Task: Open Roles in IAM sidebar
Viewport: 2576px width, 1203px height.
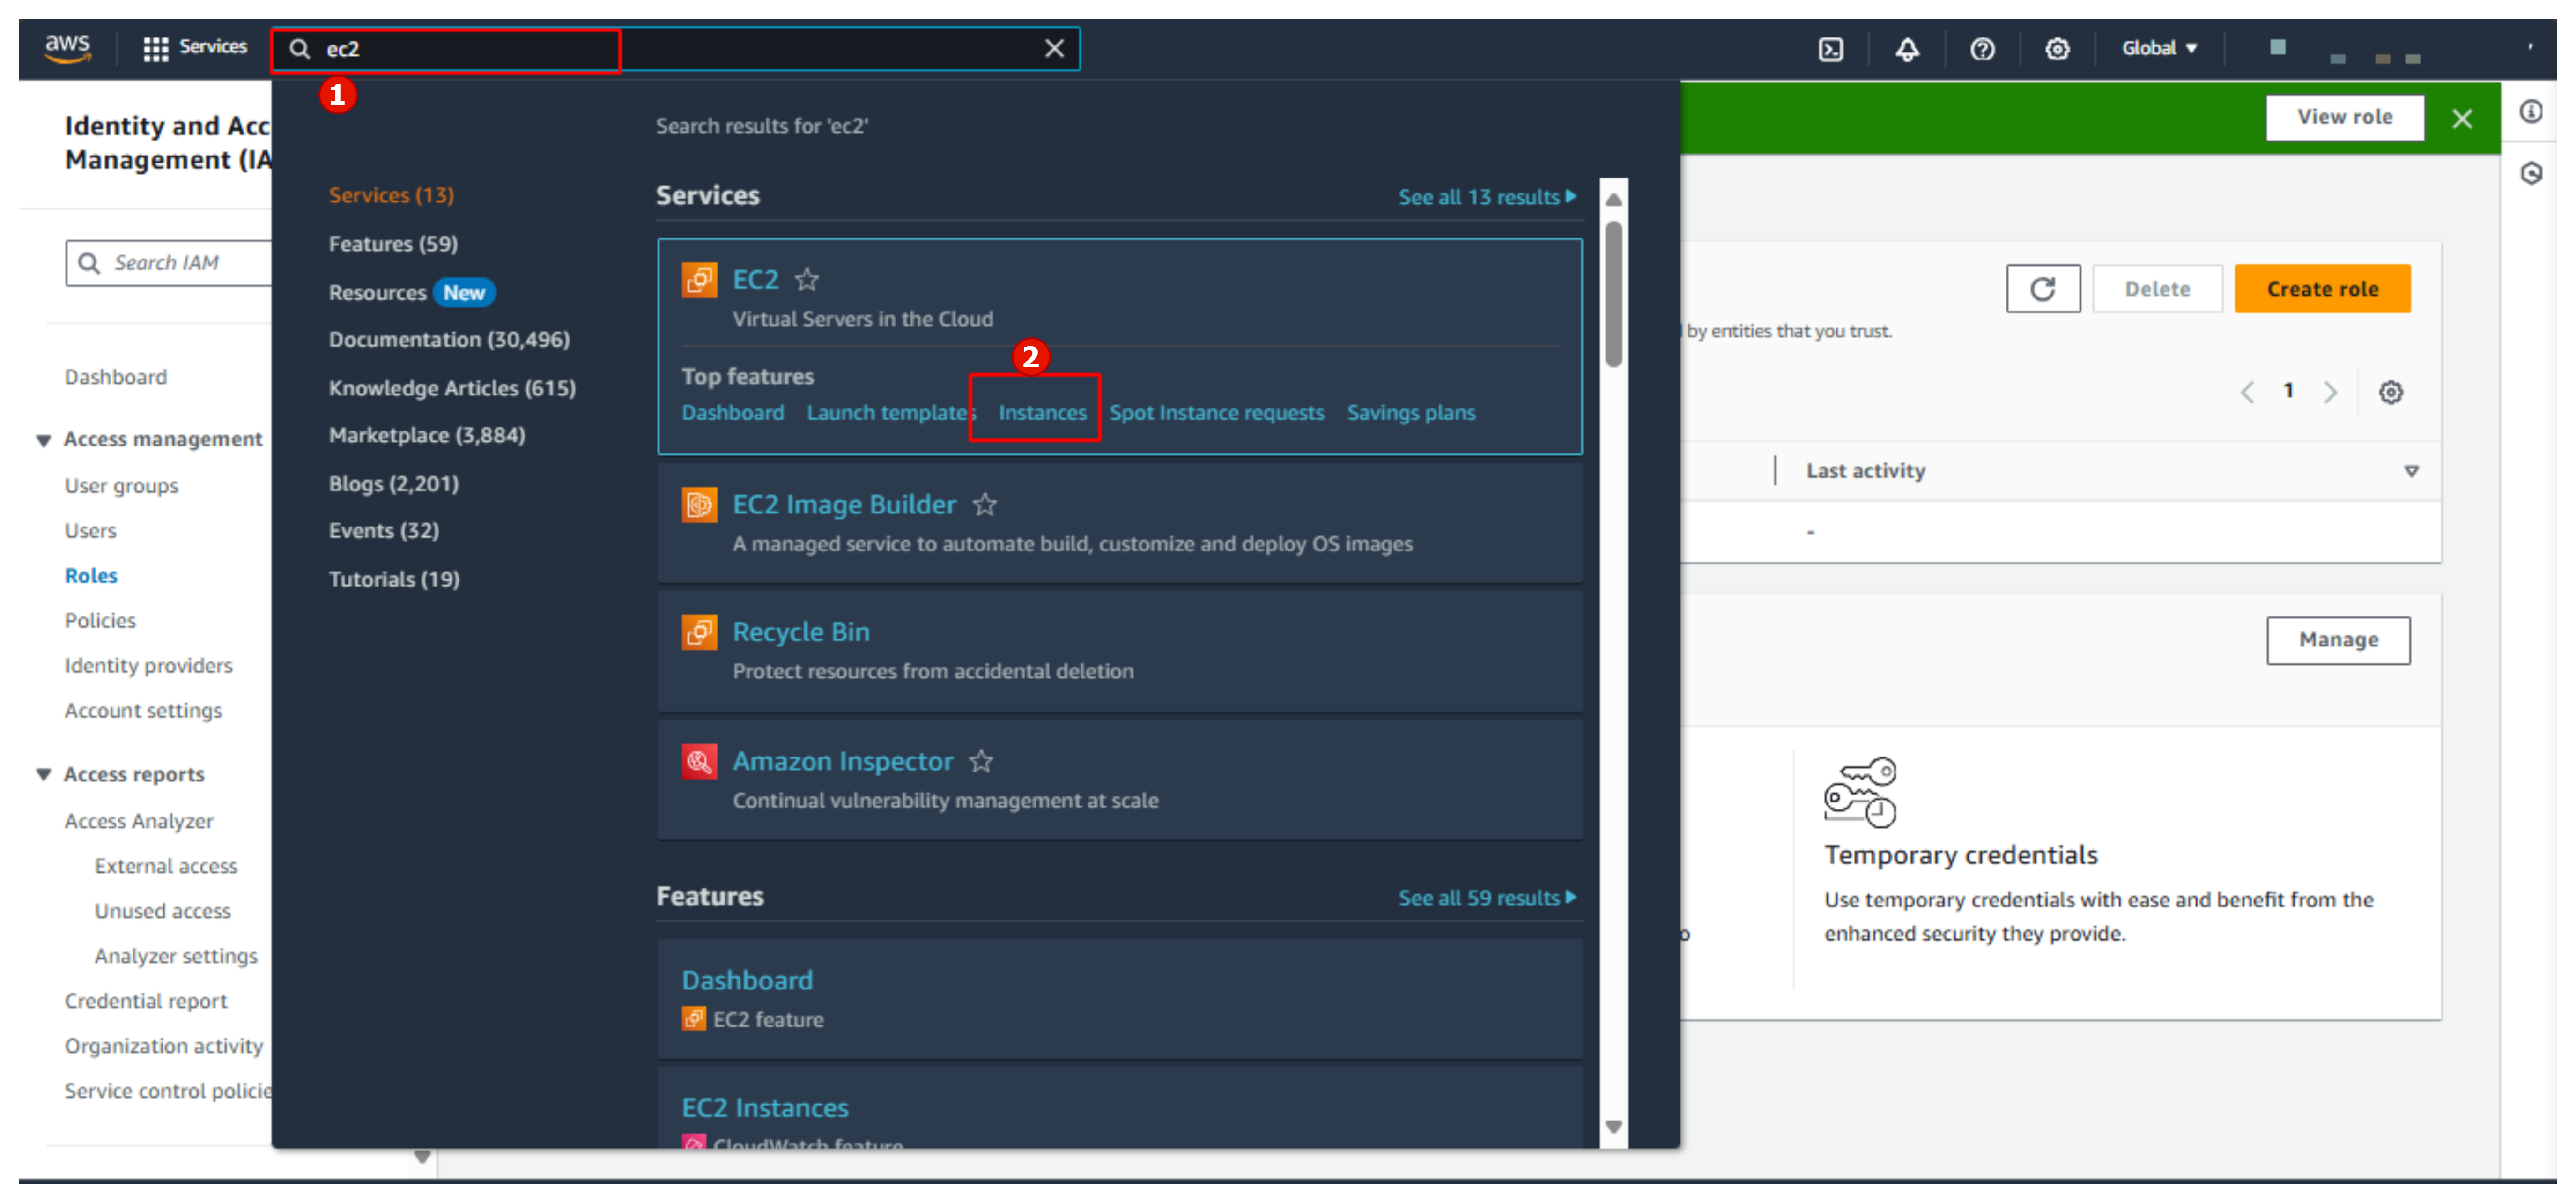Action: click(x=91, y=576)
